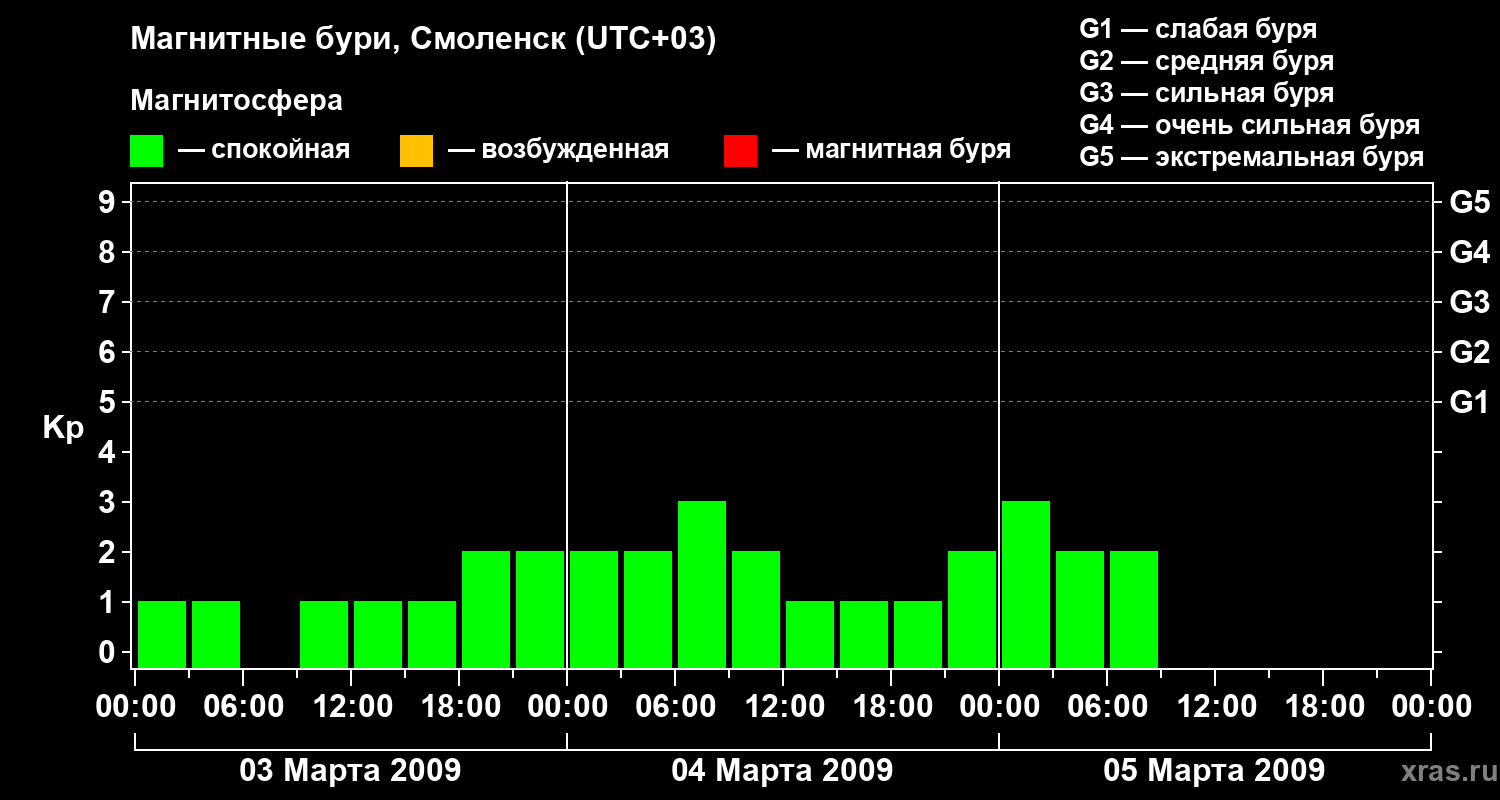Click the 18:00 bar on 04 Марта
Image resolution: width=1500 pixels, height=800 pixels.
click(918, 634)
